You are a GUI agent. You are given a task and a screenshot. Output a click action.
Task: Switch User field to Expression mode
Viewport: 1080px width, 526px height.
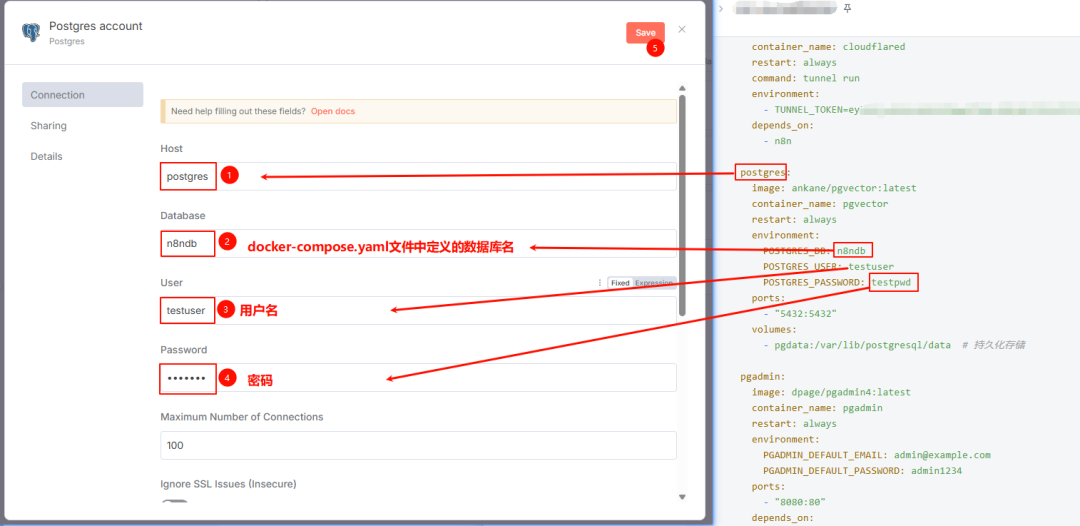pyautogui.click(x=654, y=283)
